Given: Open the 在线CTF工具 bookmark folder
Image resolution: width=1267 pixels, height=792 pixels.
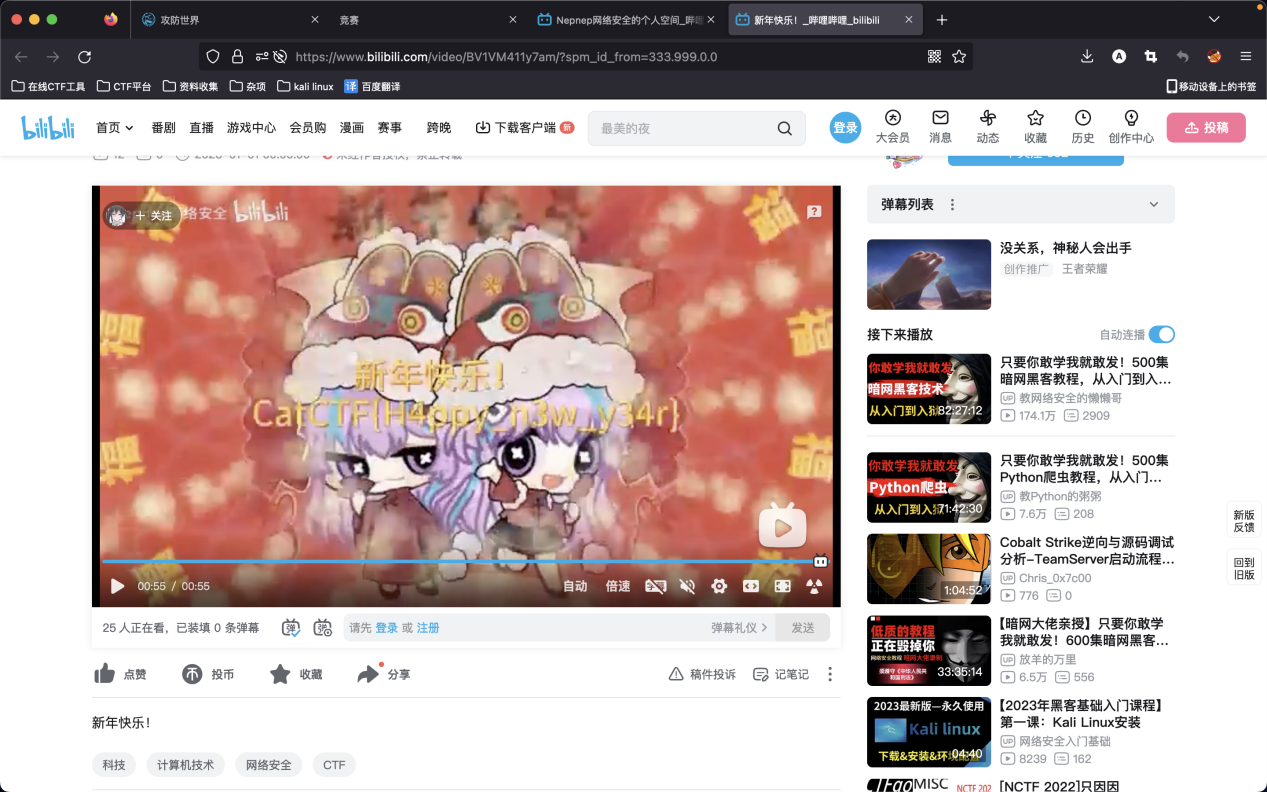Looking at the screenshot, I should (x=48, y=87).
